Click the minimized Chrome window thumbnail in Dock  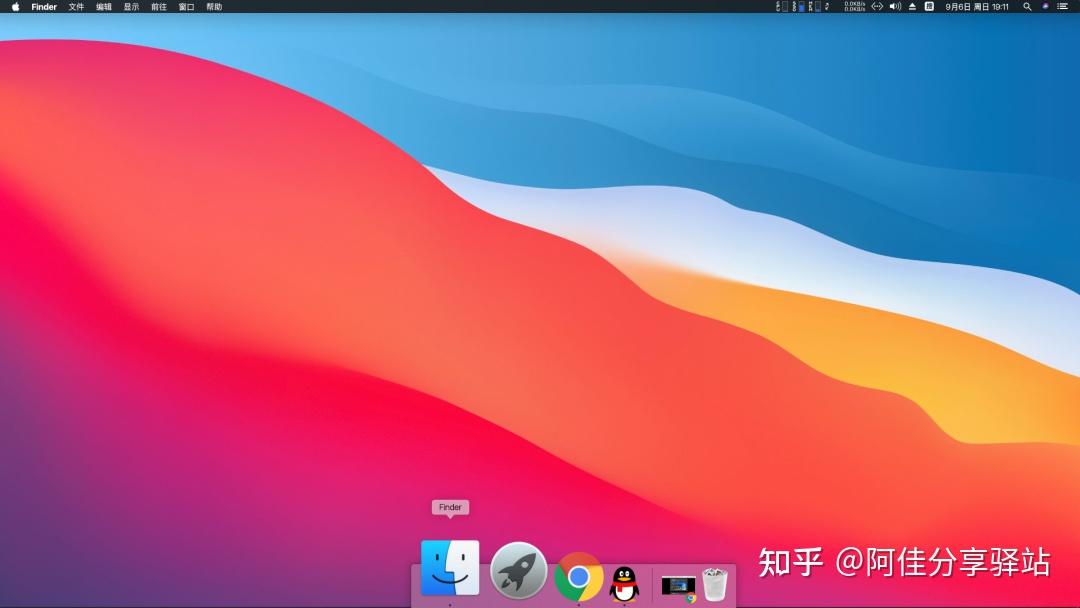point(677,585)
